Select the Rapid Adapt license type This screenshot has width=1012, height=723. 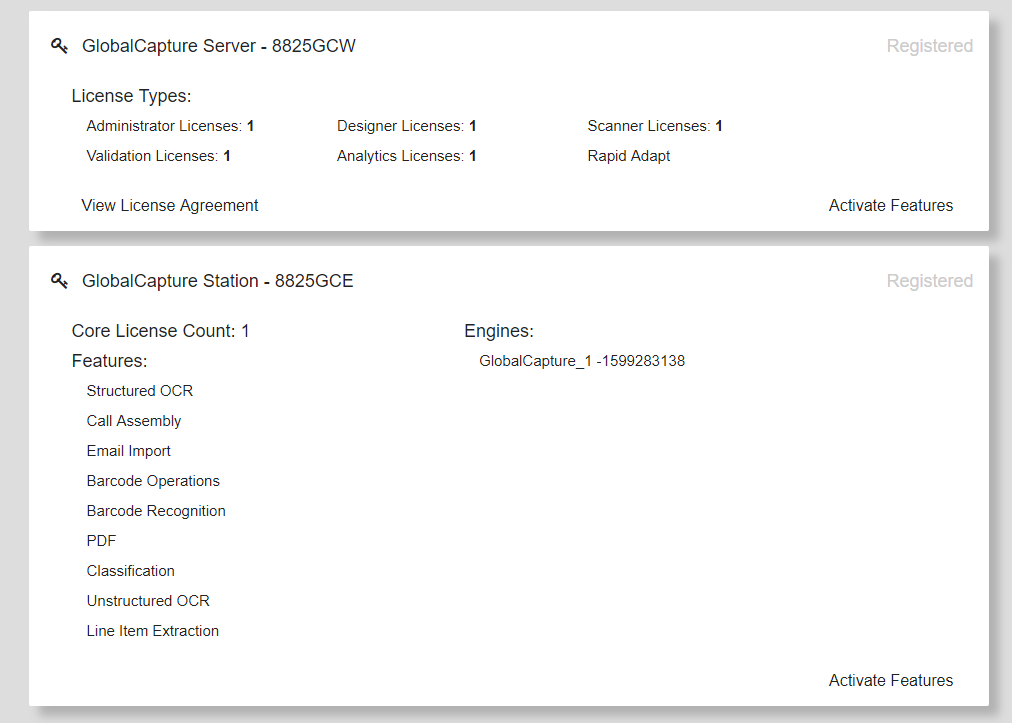click(628, 156)
